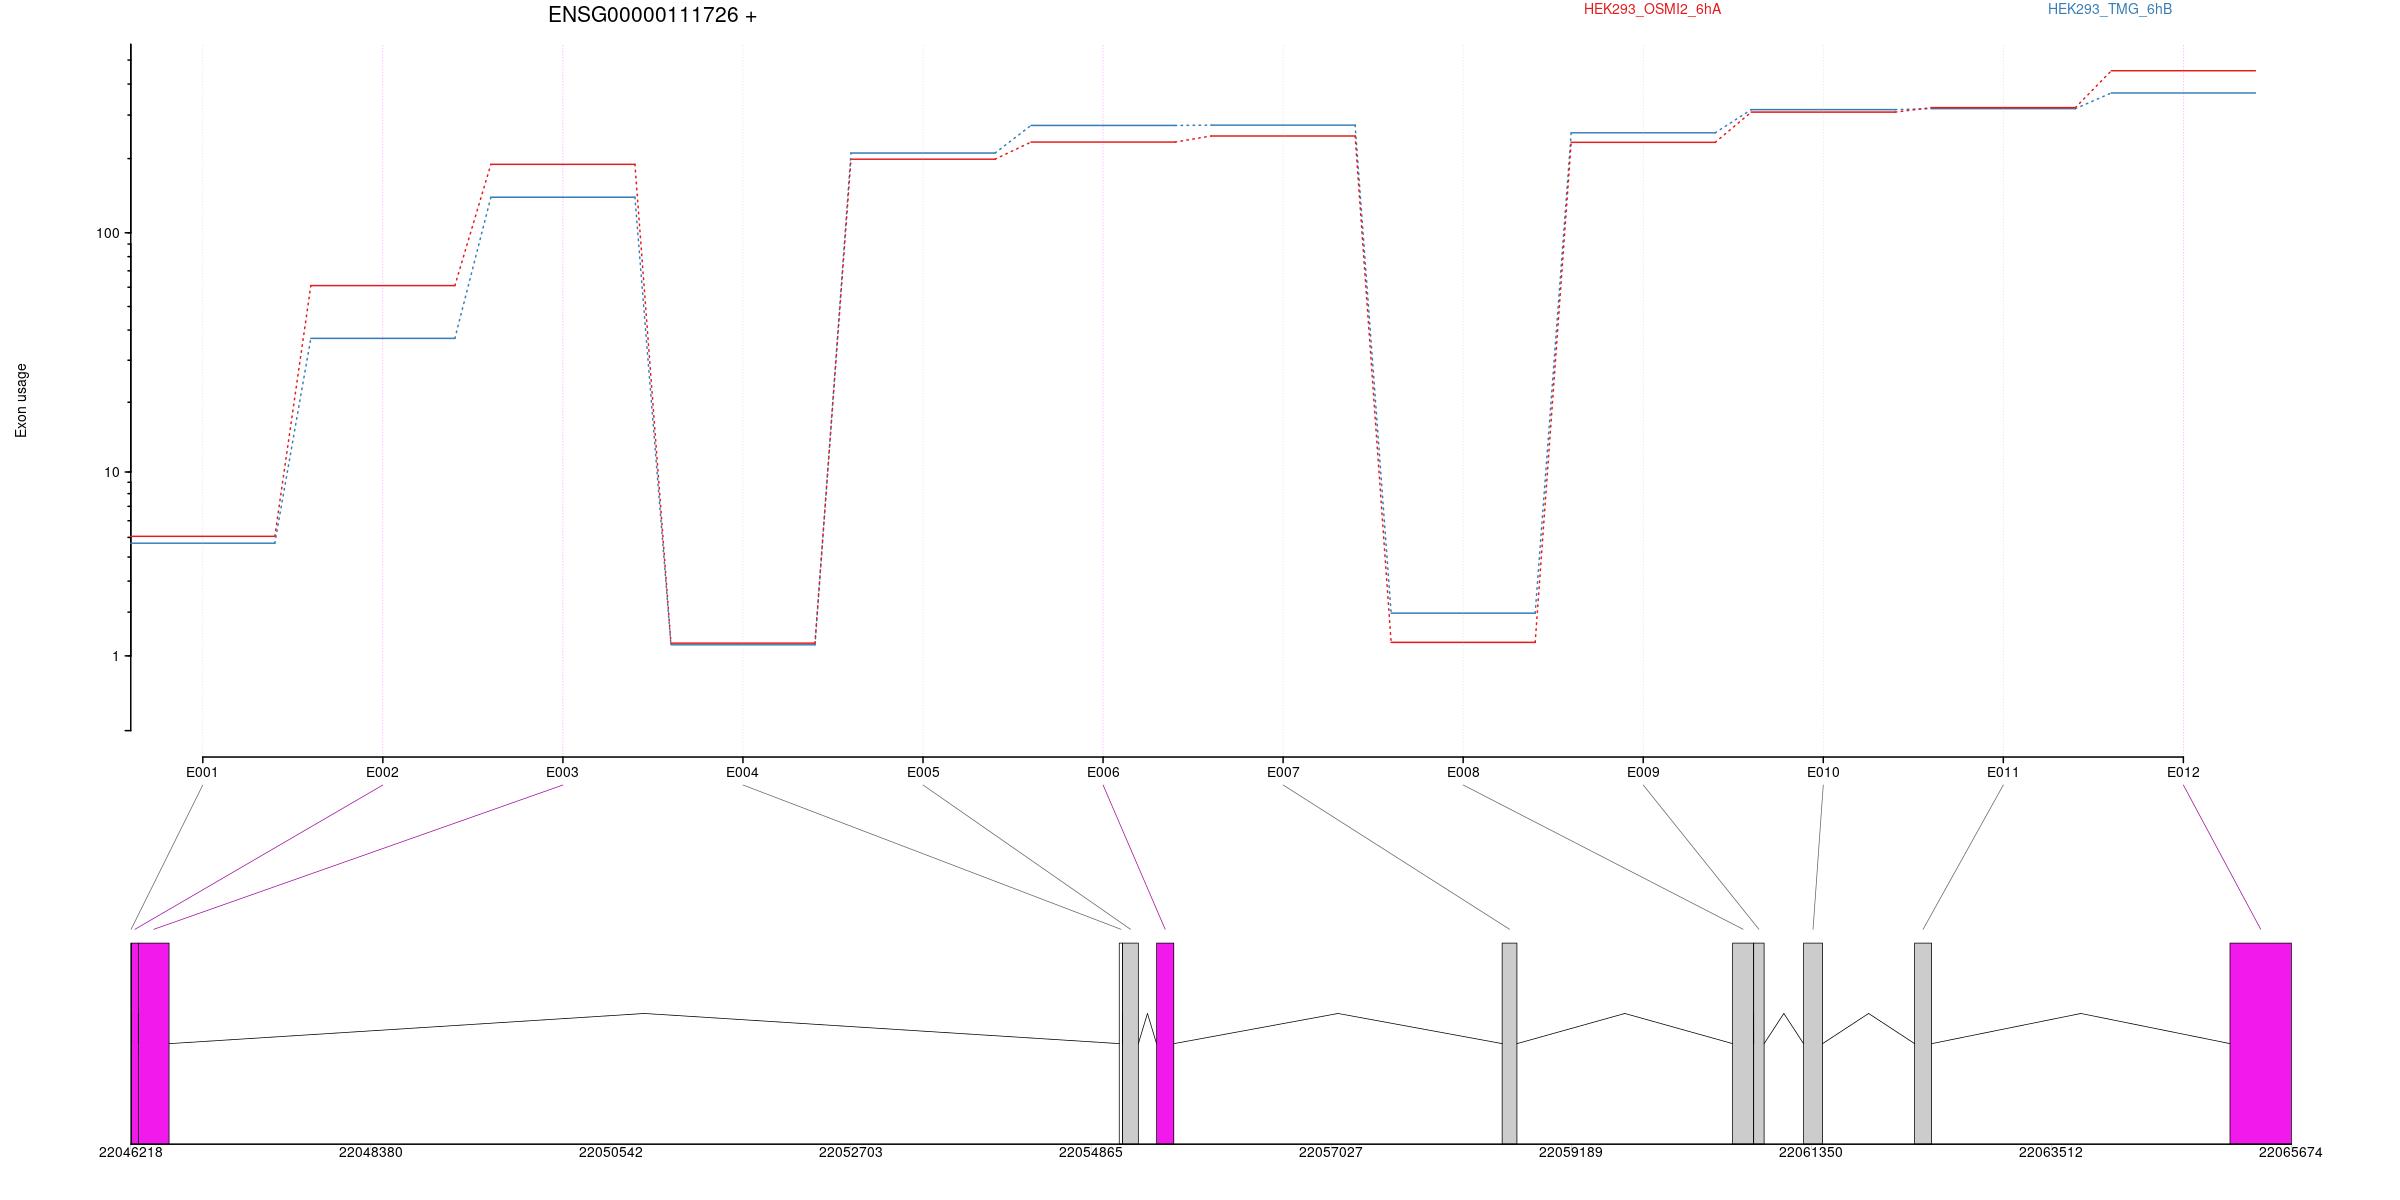Click the gray exon block for E005
Screen dimensions: 2400x1200
(1130, 1043)
